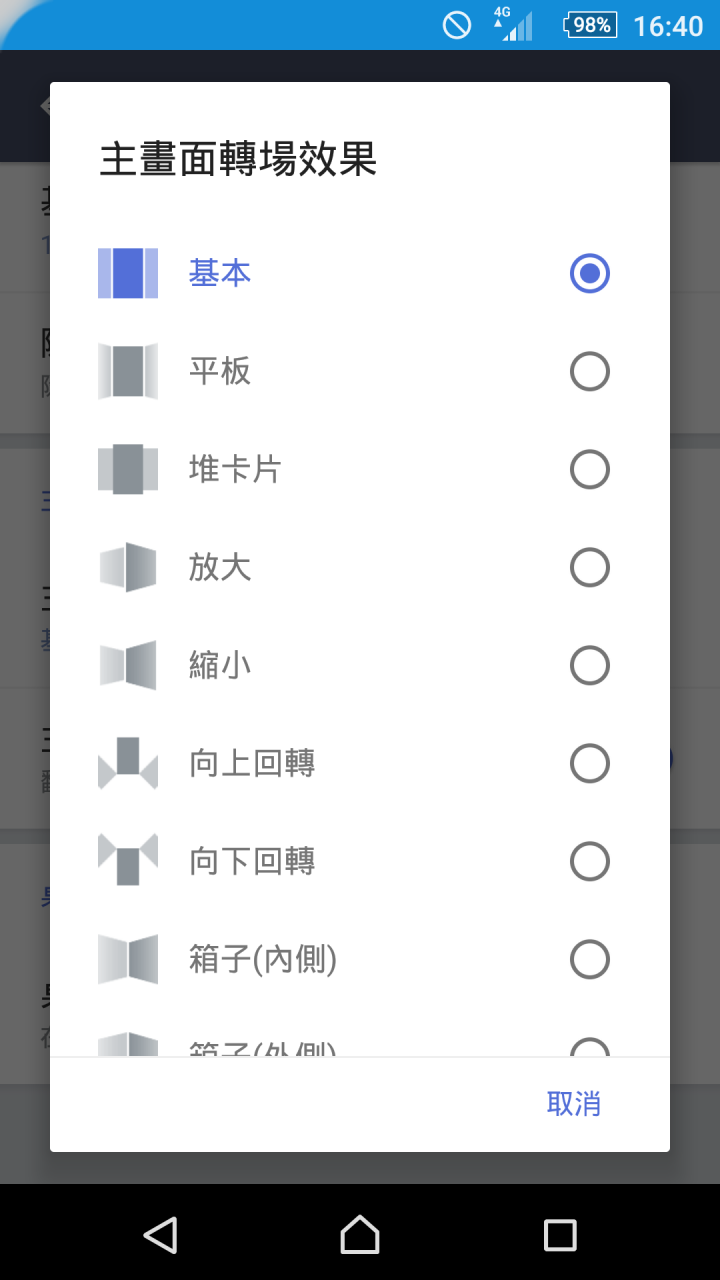The width and height of the screenshot is (720, 1280).
Task: Choose the 箱子(內側) list entry text
Action: [263, 959]
